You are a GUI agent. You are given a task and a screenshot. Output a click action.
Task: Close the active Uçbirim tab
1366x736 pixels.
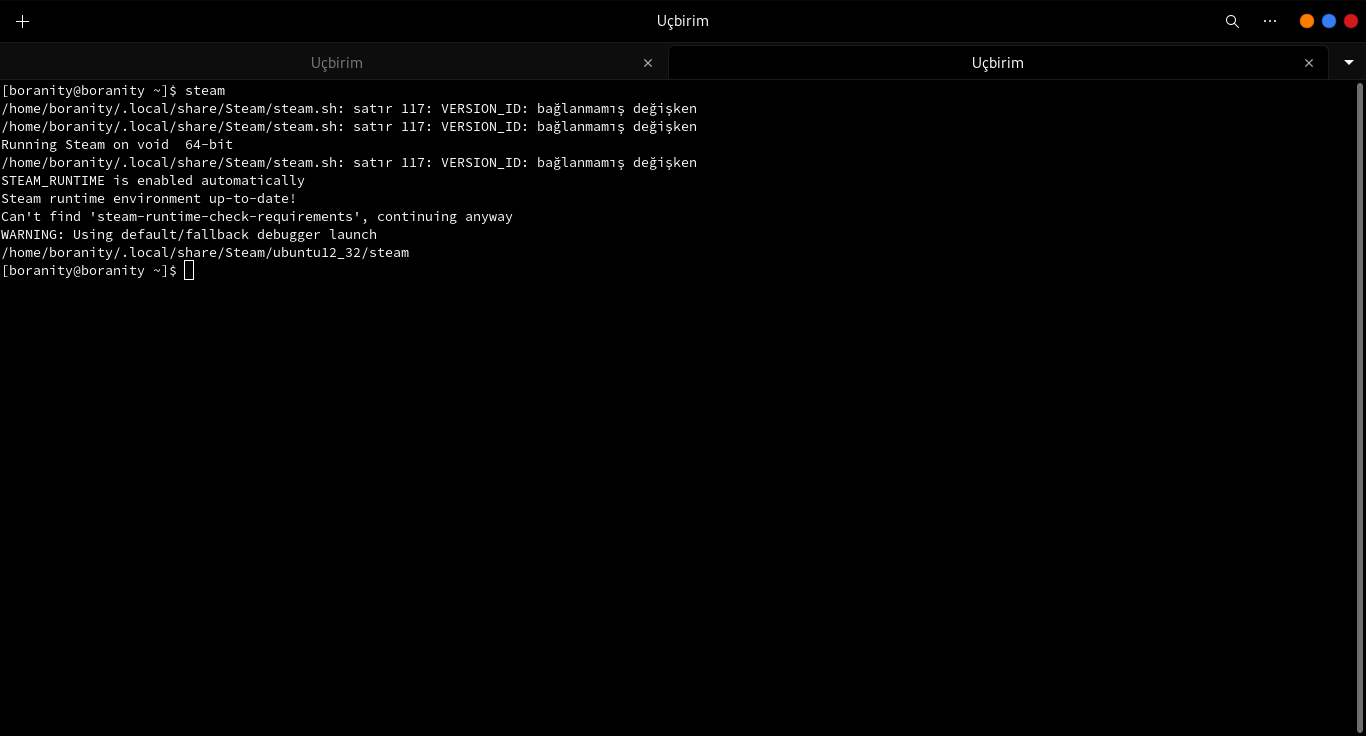tap(1309, 62)
